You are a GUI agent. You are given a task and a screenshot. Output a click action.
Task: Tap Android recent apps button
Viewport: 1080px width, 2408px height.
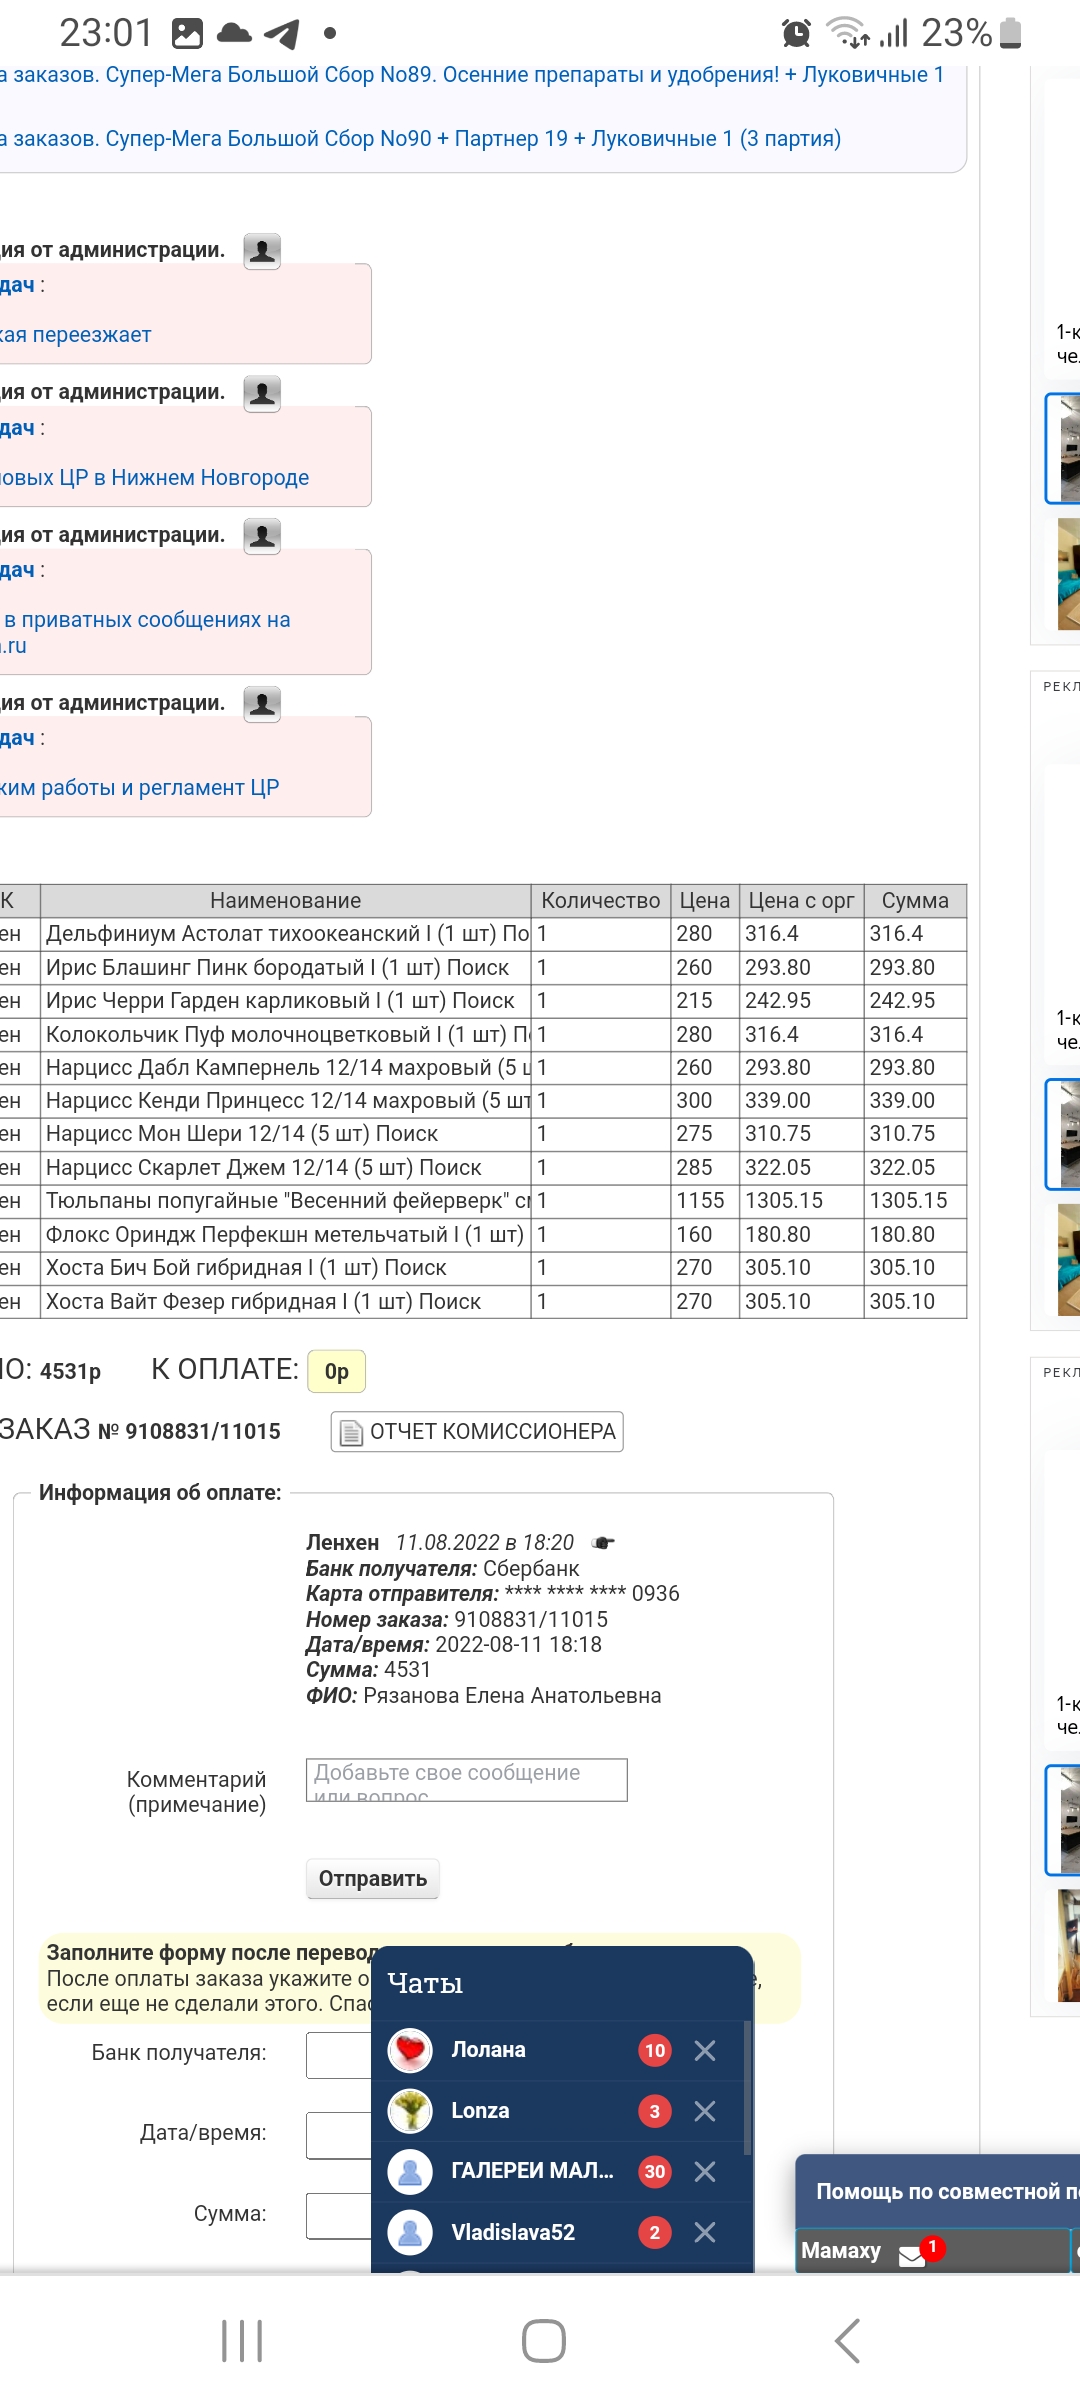[x=242, y=2340]
